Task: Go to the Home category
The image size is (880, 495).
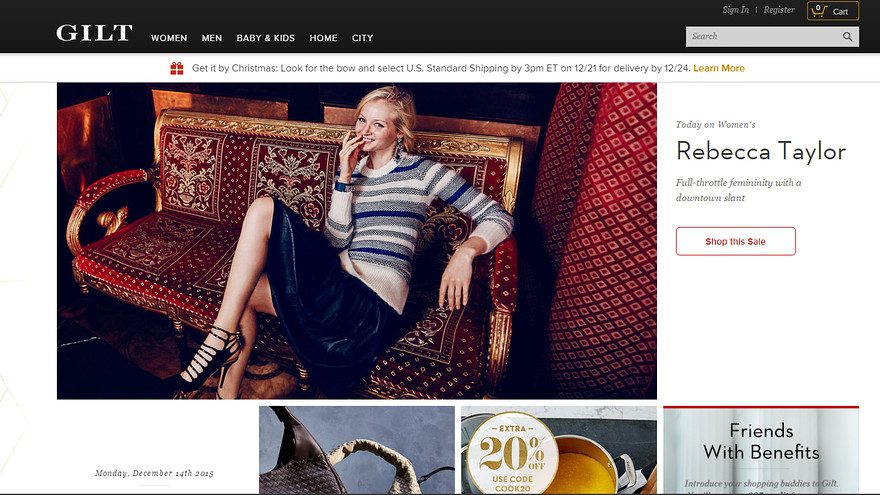Action: pyautogui.click(x=323, y=38)
